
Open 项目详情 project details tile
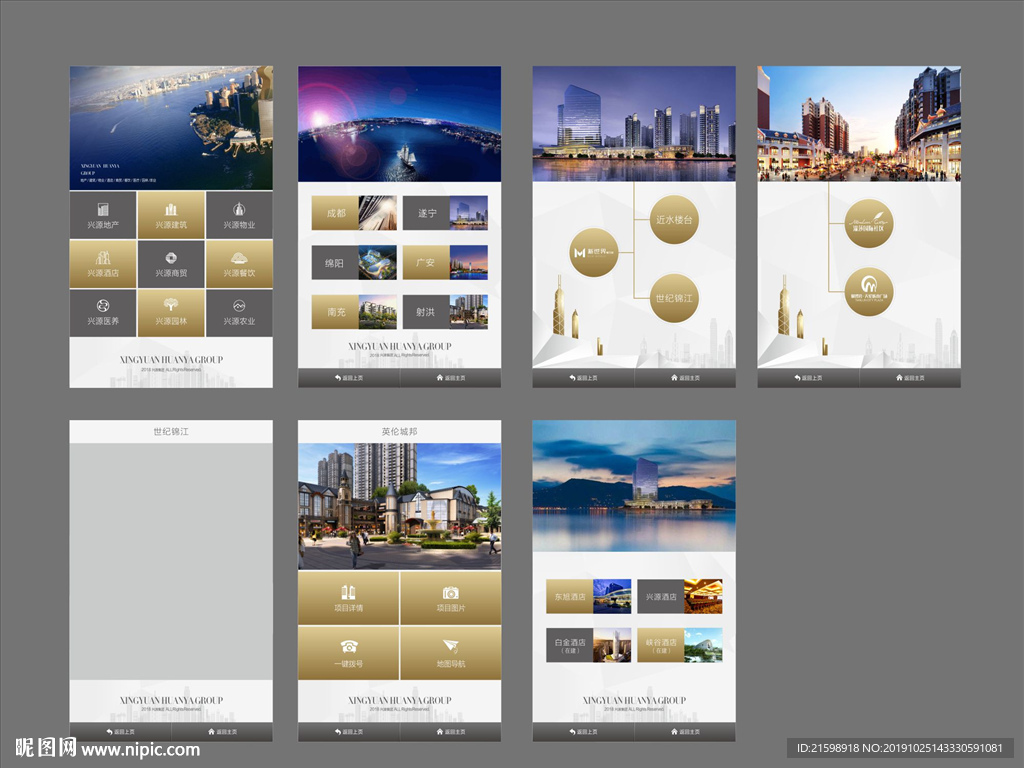pyautogui.click(x=348, y=598)
